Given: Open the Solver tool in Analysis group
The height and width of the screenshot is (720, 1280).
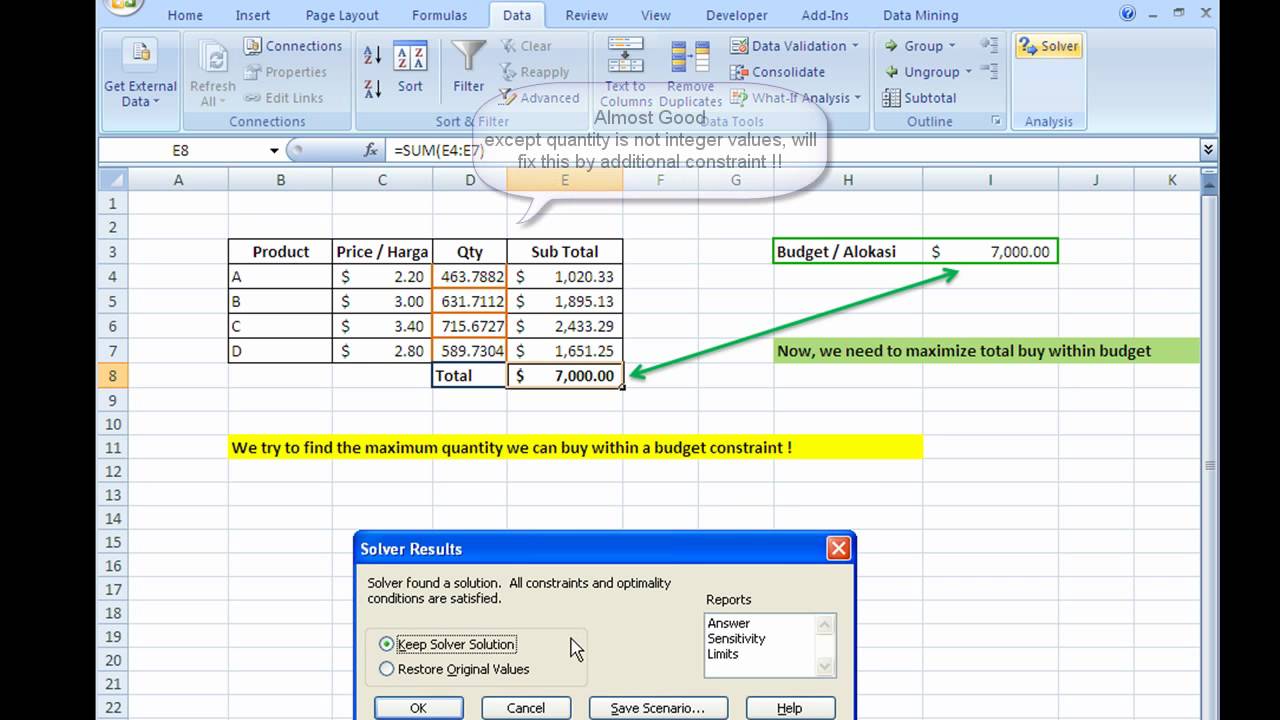Looking at the screenshot, I should [1048, 46].
